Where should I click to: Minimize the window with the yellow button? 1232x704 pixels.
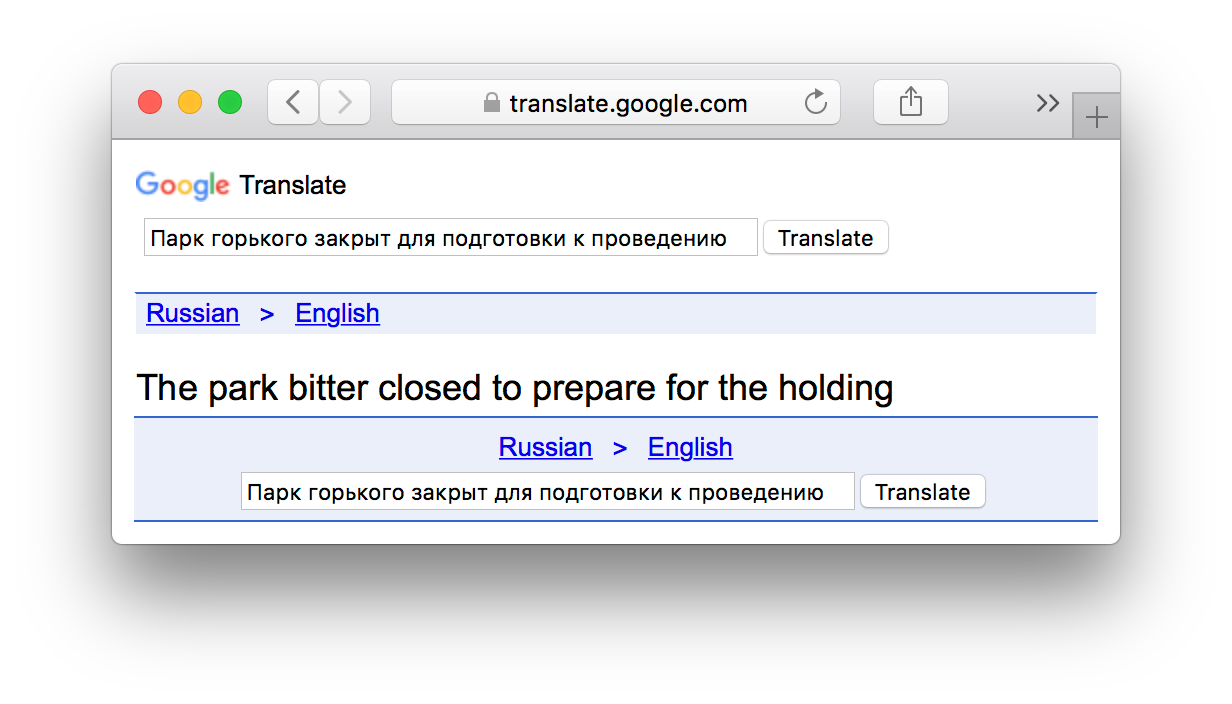pos(190,102)
